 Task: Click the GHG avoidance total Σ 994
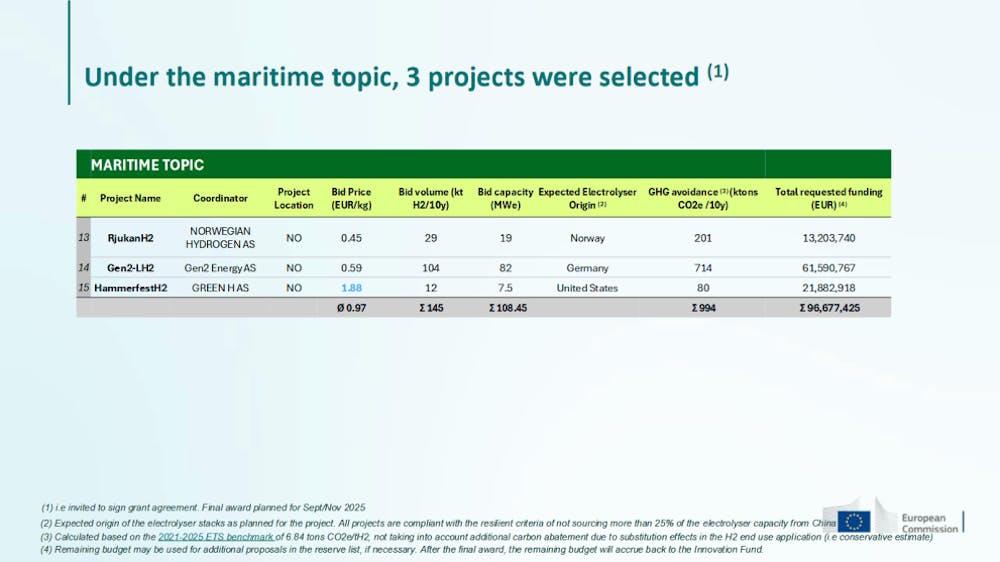coord(703,307)
